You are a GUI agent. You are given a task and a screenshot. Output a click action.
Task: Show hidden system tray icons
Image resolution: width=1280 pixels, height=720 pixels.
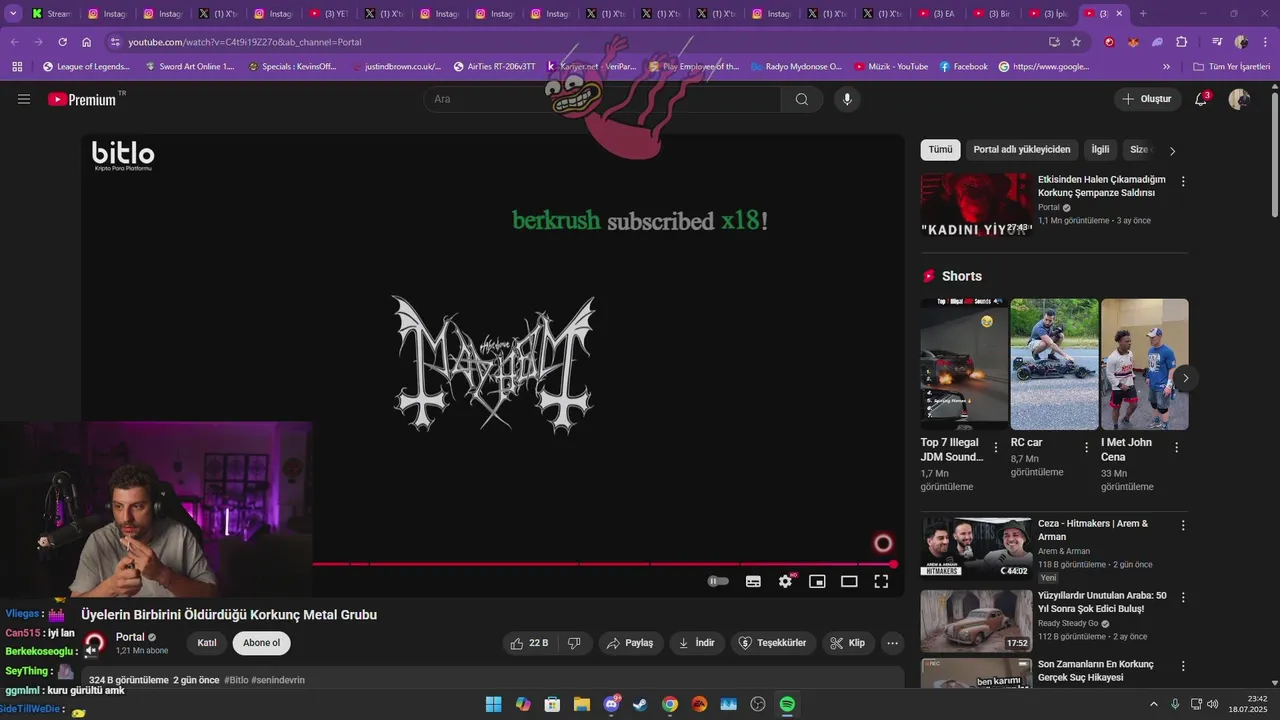(x=1153, y=704)
